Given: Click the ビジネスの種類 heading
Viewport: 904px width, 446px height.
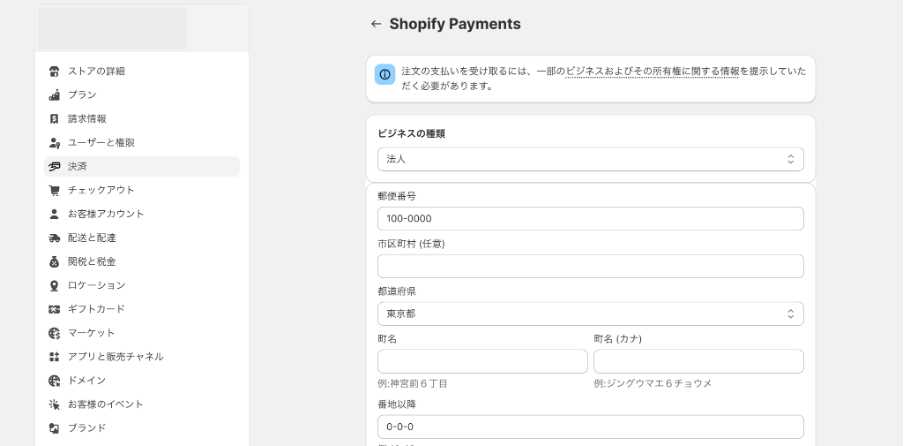Looking at the screenshot, I should point(412,134).
